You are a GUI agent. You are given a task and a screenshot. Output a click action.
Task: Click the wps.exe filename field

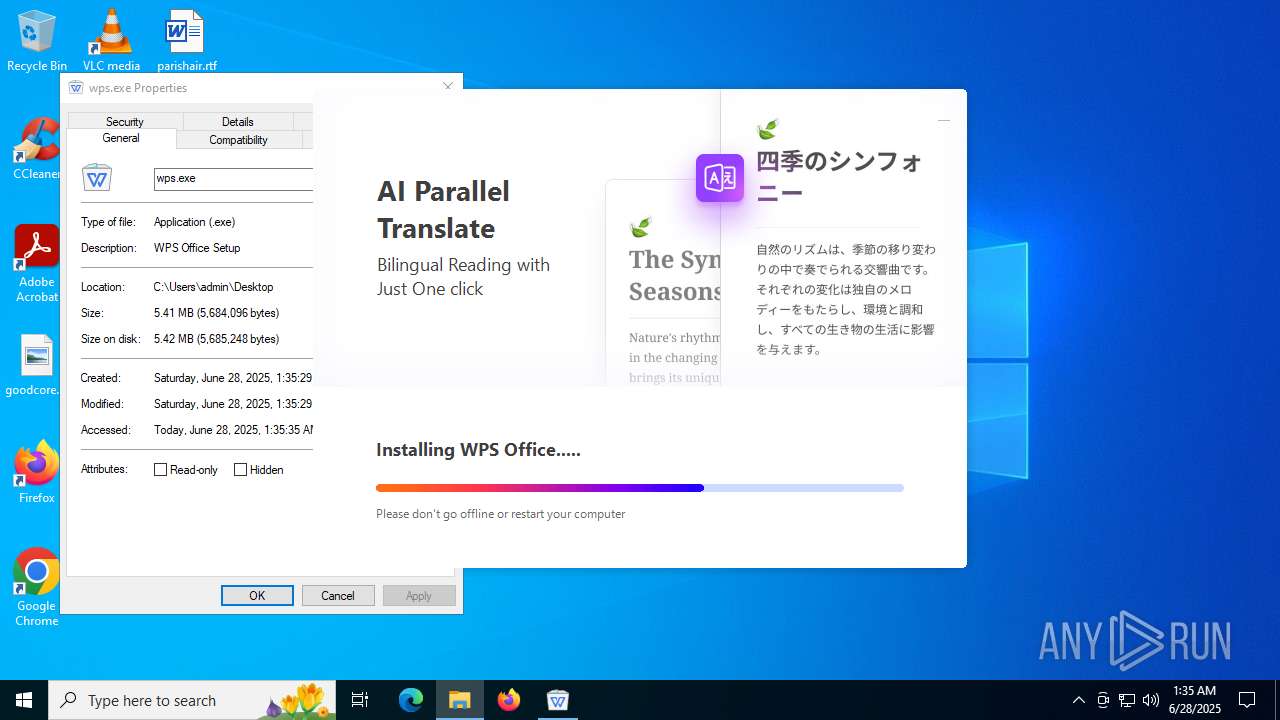[233, 179]
